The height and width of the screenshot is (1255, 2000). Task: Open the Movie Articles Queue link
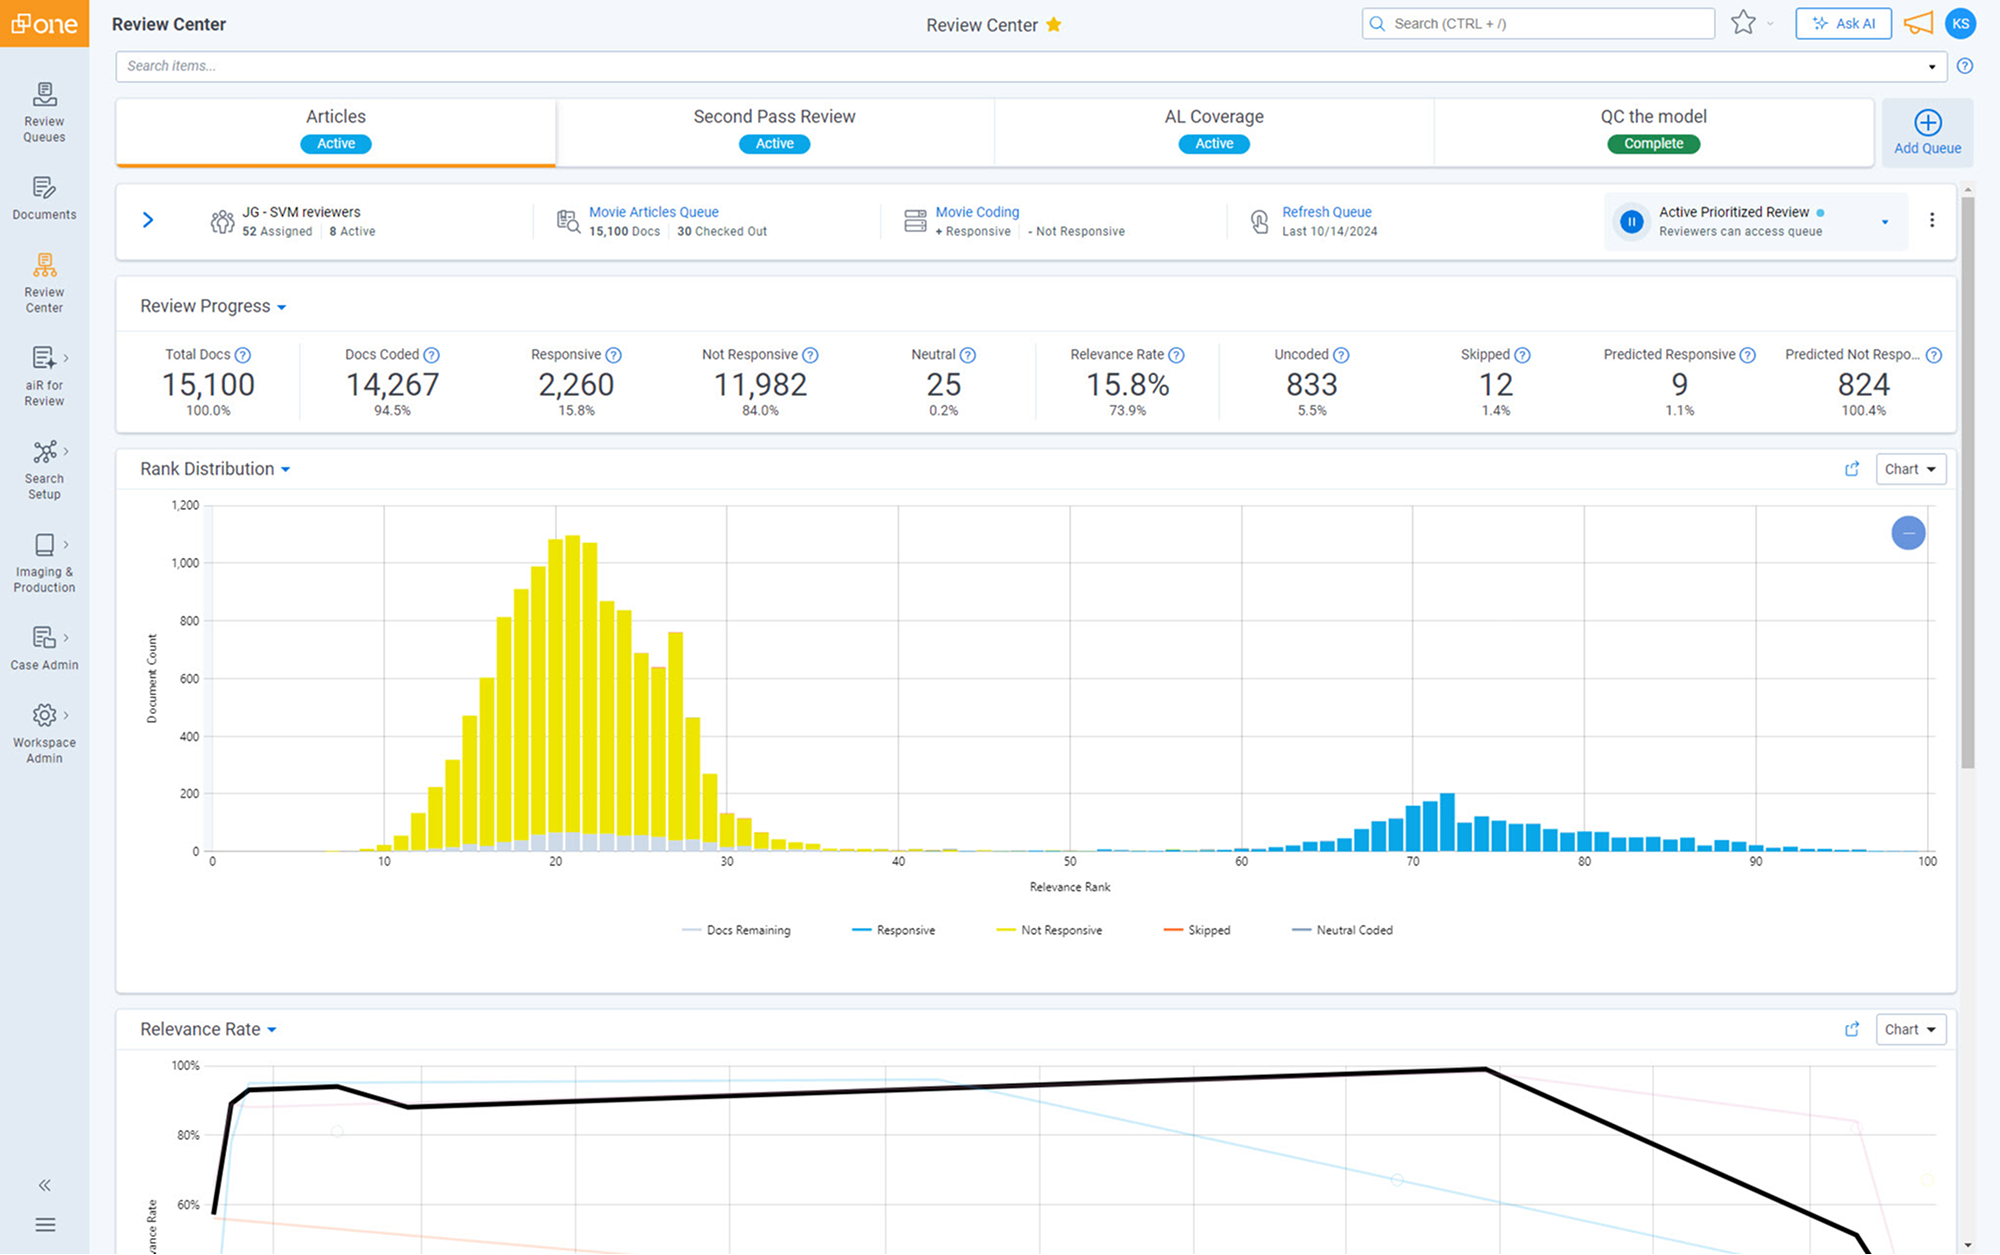tap(653, 211)
